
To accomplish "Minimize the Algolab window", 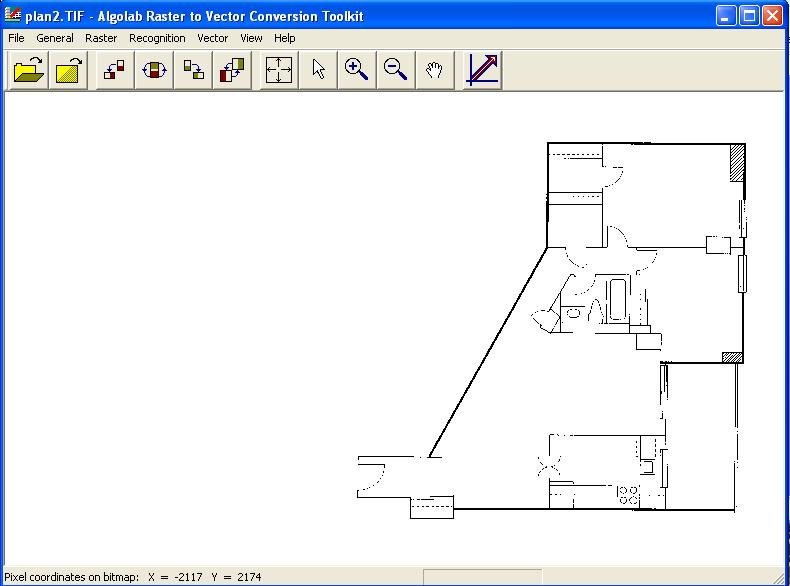I will point(726,16).
